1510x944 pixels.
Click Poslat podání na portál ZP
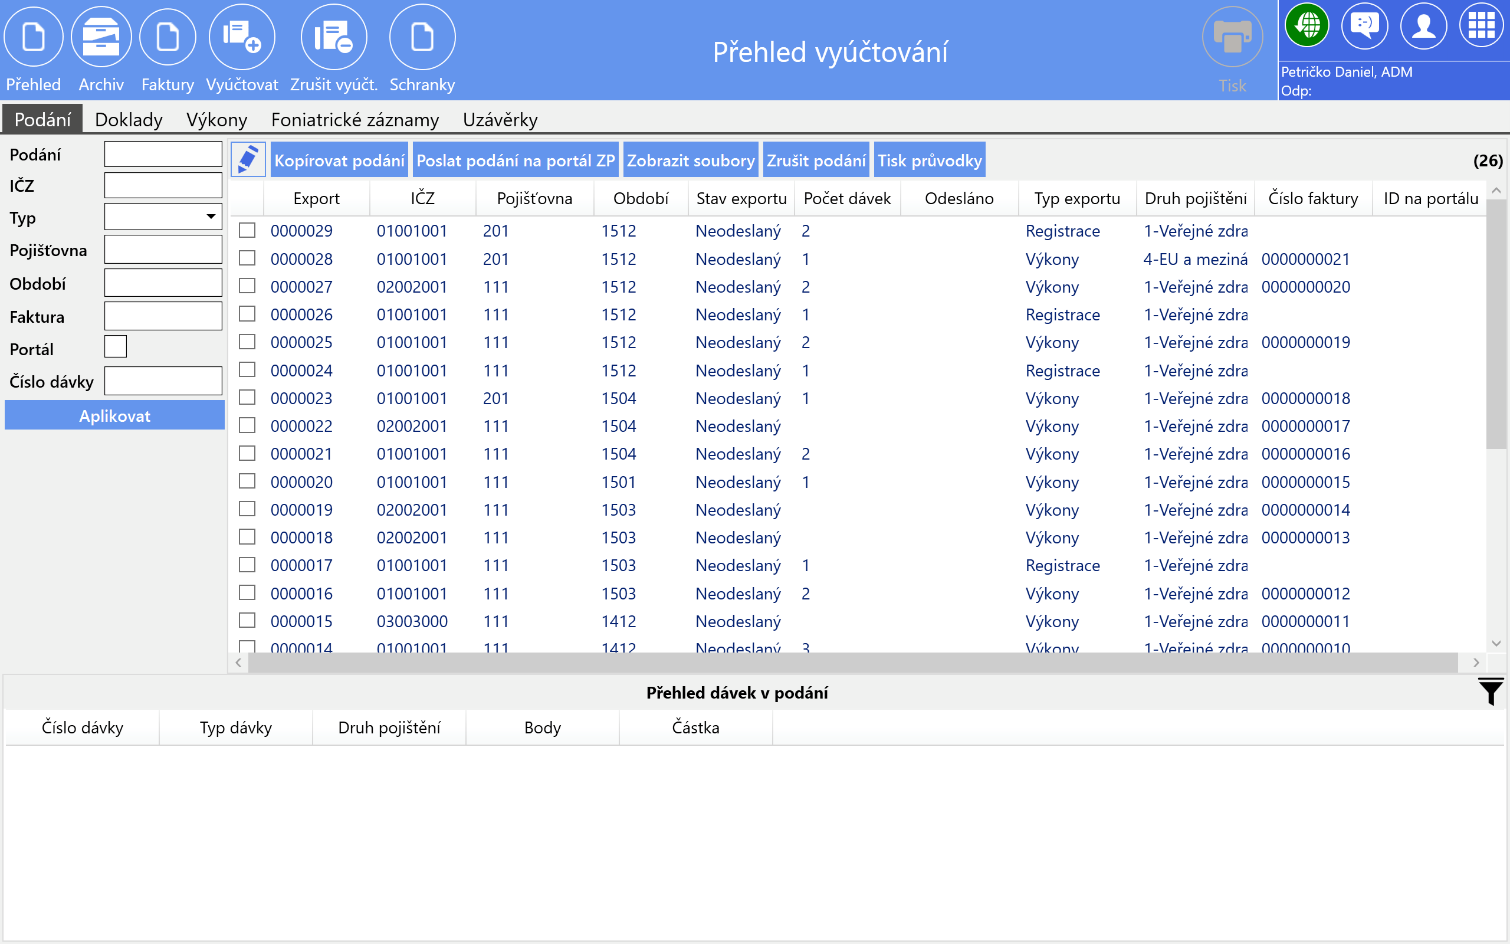tap(516, 160)
